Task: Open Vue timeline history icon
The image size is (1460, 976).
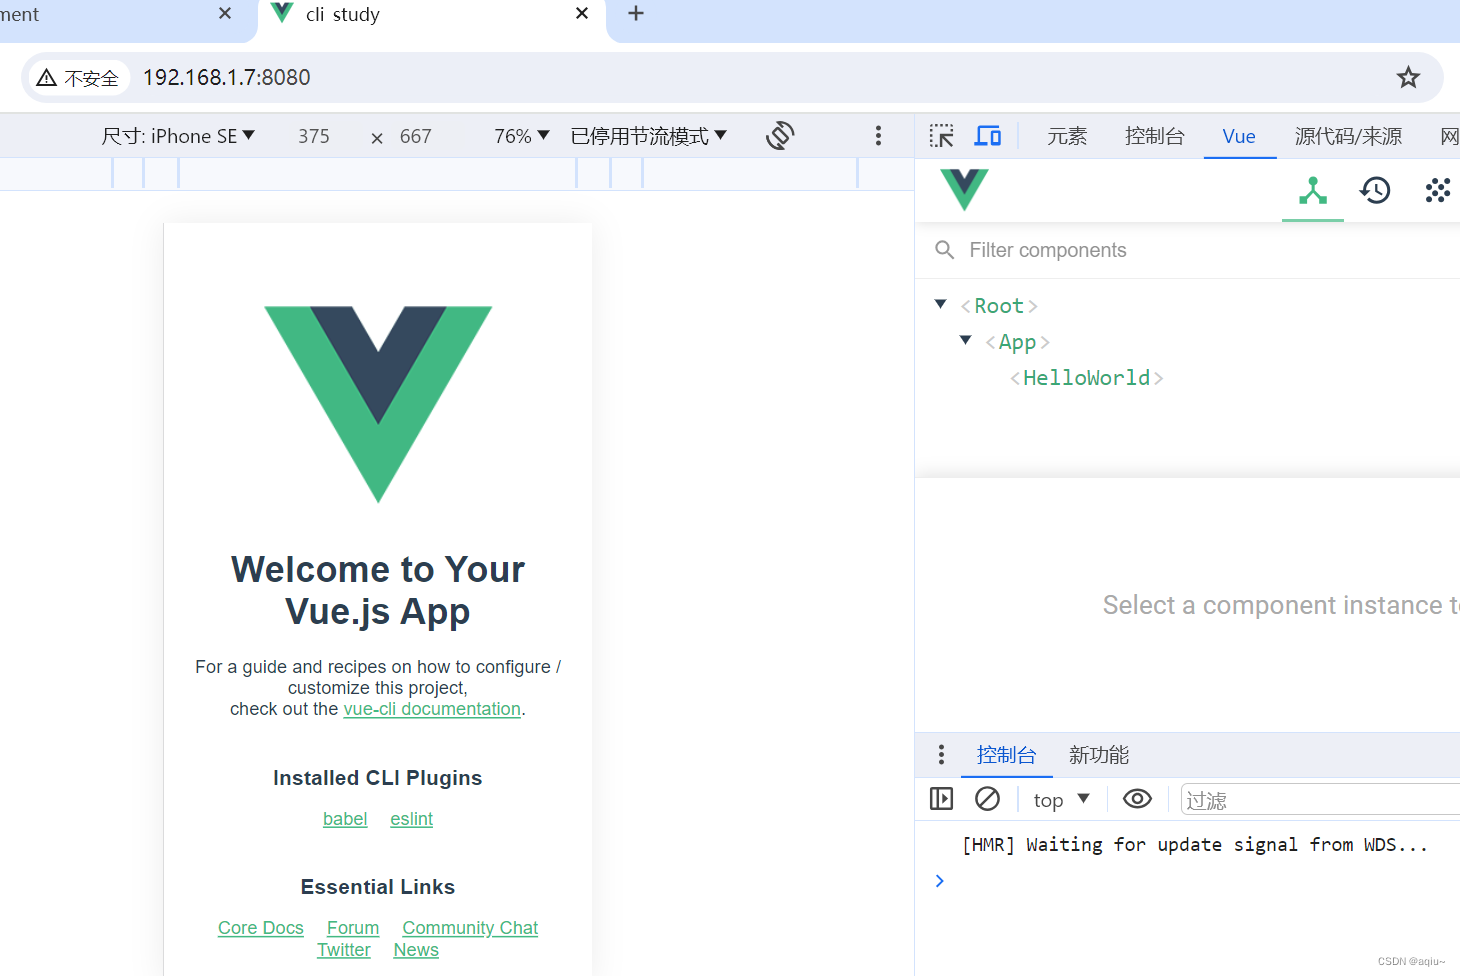Action: (x=1375, y=190)
